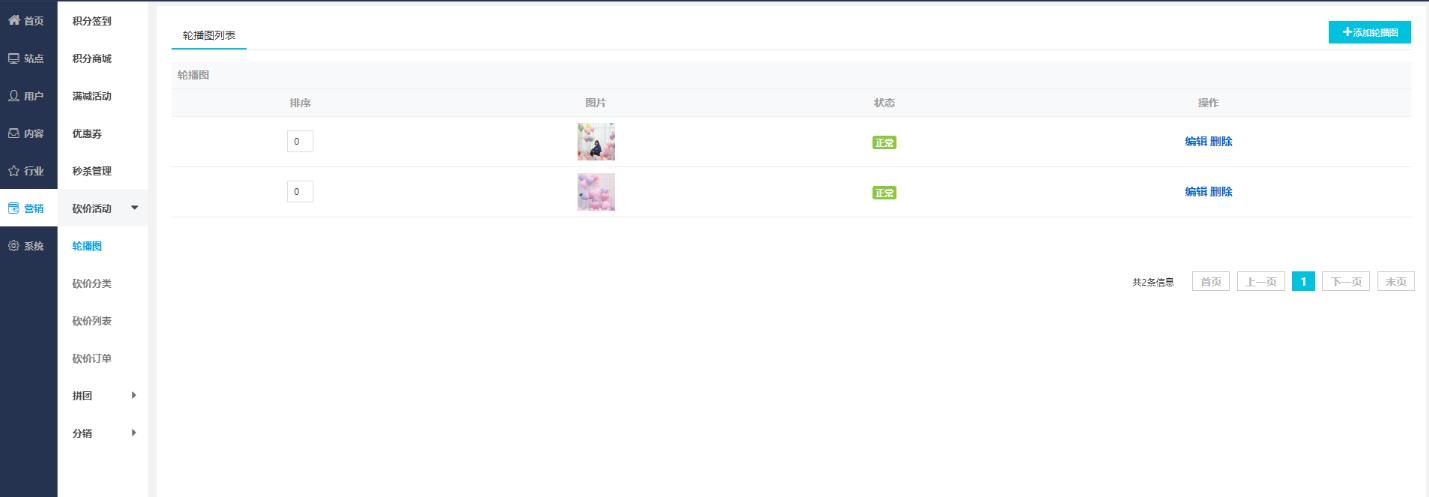
Task: Open the 系统 gear icon settings
Action: pos(14,246)
